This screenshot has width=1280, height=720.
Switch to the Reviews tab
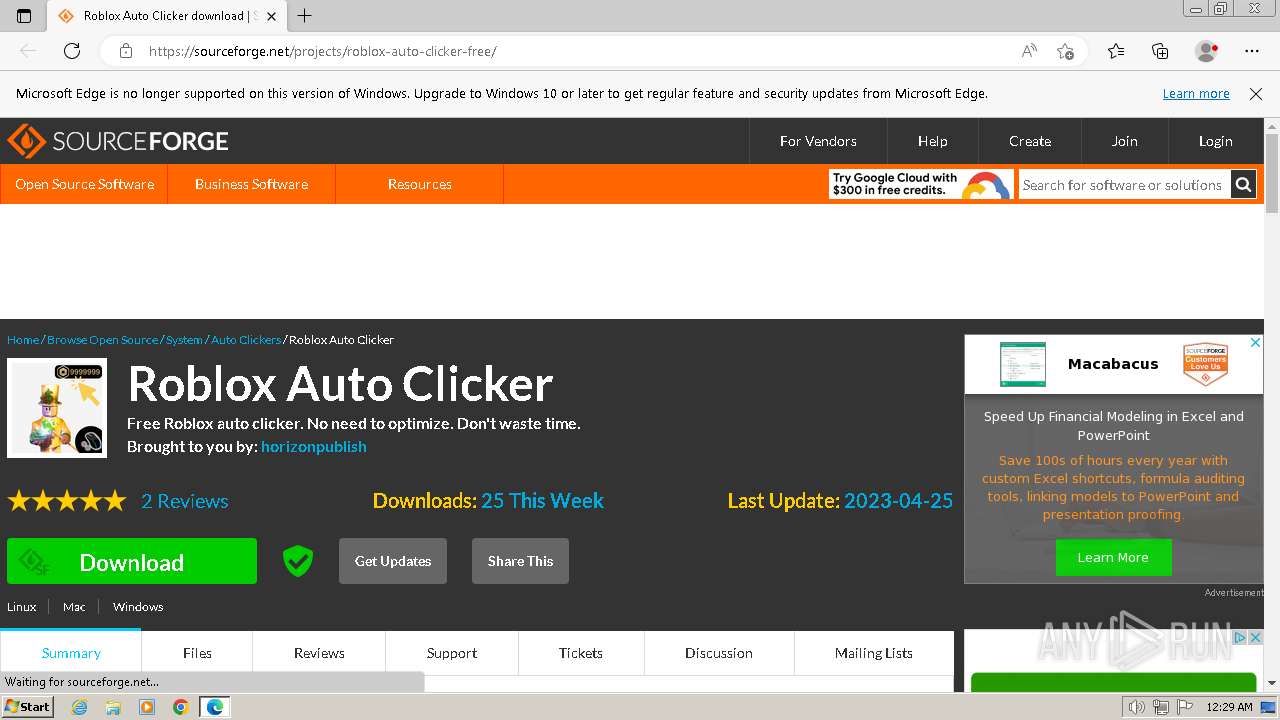319,653
